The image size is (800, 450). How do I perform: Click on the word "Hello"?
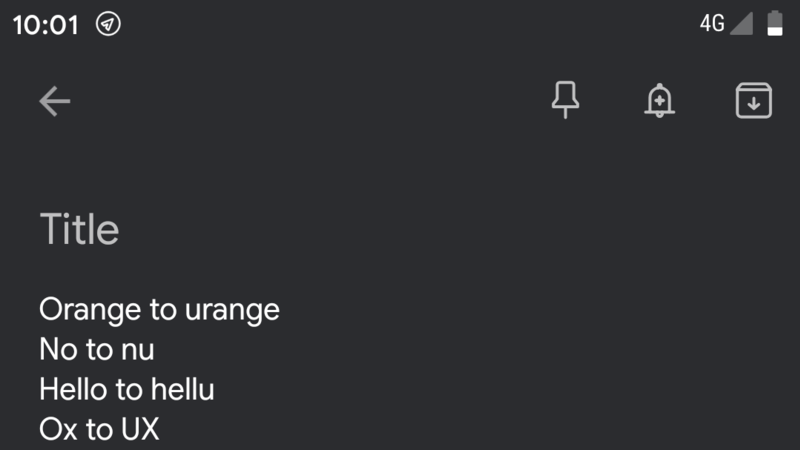click(x=73, y=389)
